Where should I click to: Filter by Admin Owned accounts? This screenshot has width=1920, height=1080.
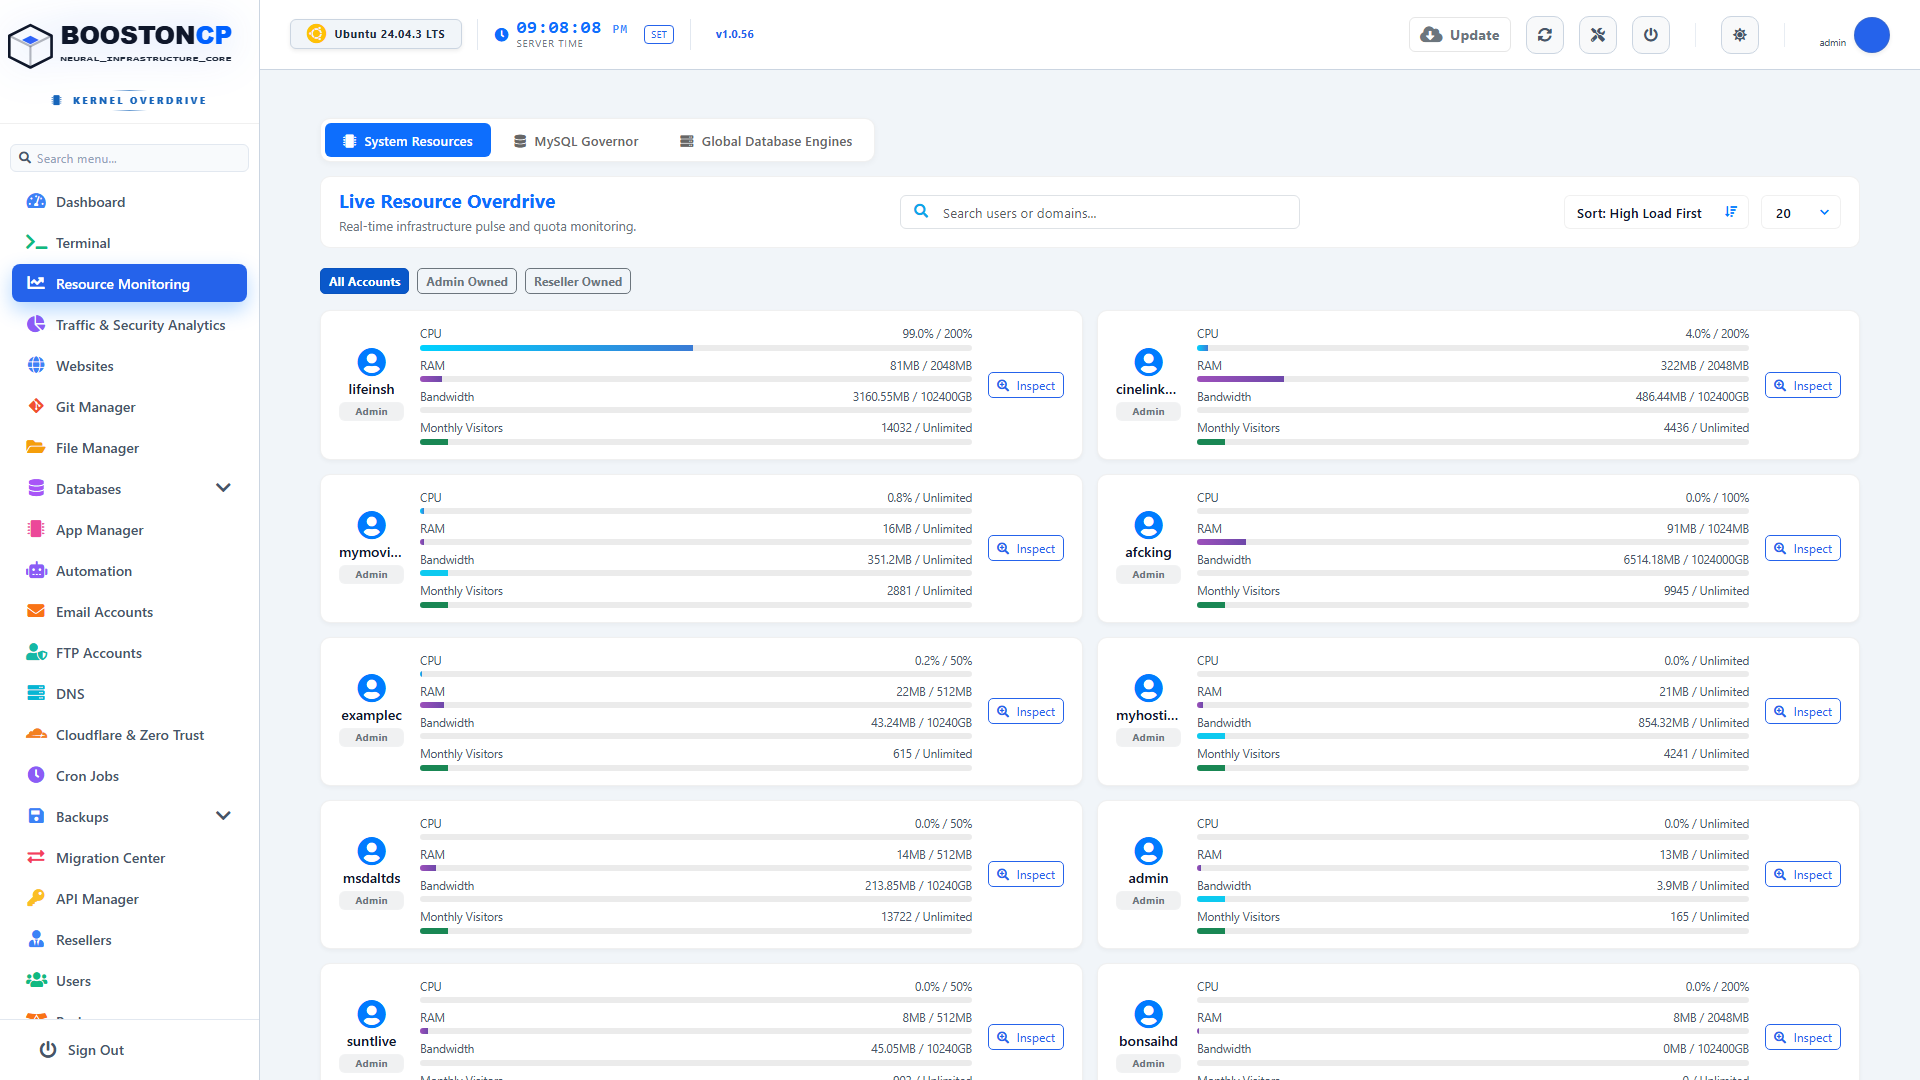click(x=467, y=282)
